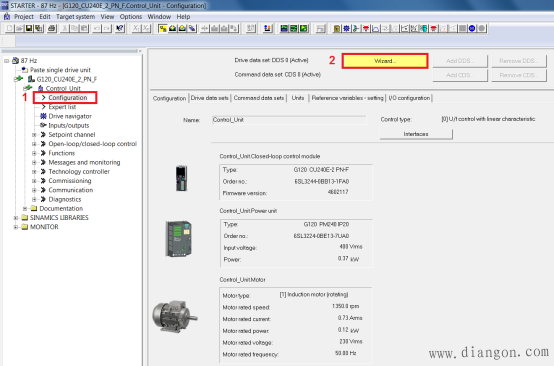Click the blue gear Drive navigator toolbar icon

[347, 28]
